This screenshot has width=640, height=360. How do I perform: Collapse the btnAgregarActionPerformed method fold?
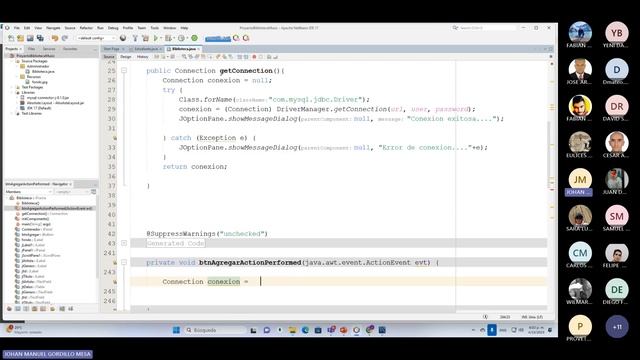point(124,262)
